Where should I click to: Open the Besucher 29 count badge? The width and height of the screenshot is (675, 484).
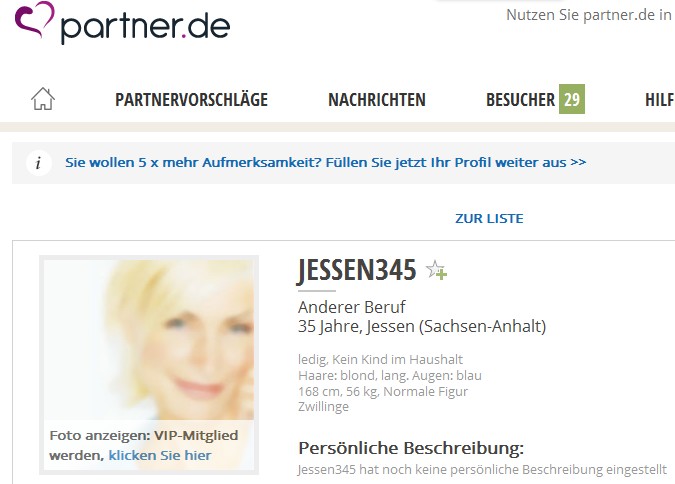pyautogui.click(x=572, y=99)
